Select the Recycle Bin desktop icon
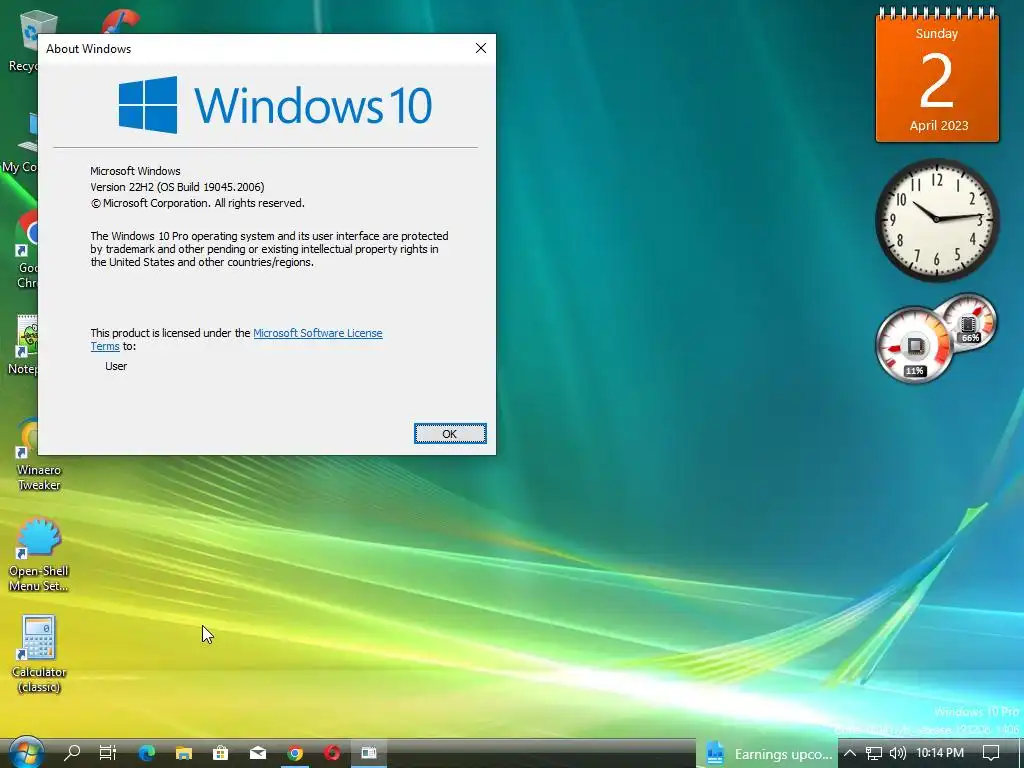 (x=24, y=41)
